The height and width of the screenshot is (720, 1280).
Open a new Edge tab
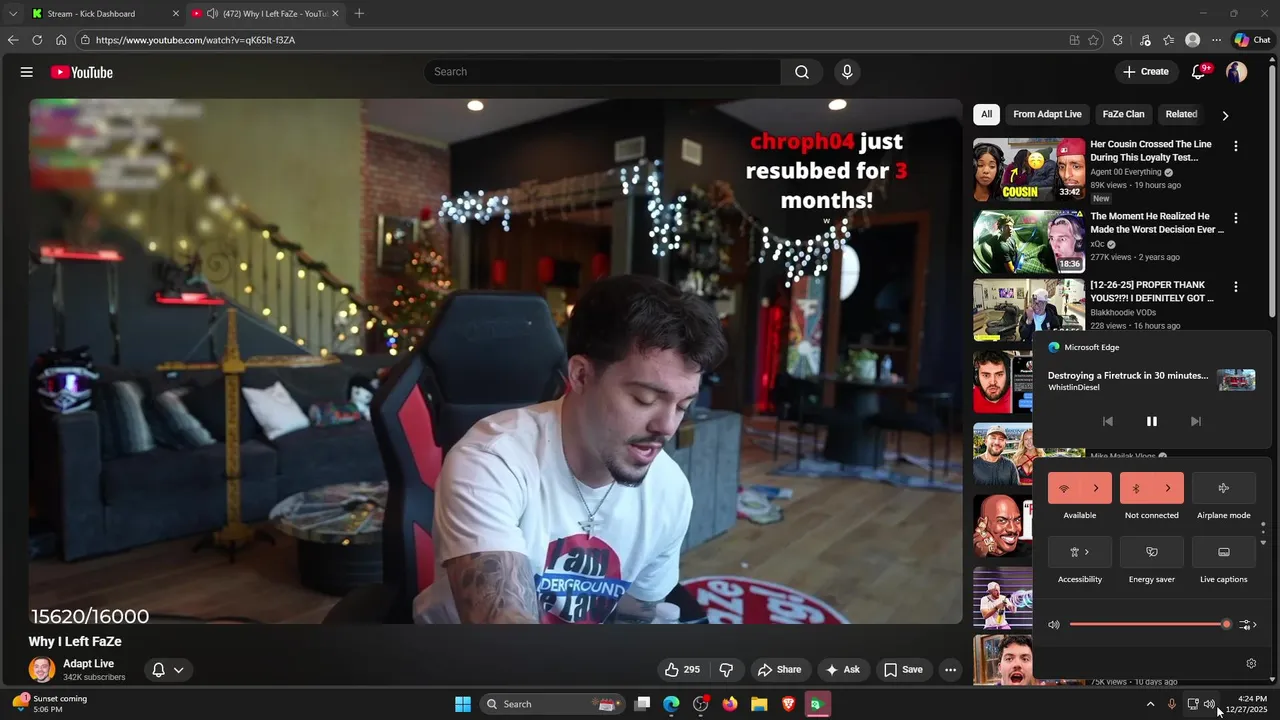359,13
